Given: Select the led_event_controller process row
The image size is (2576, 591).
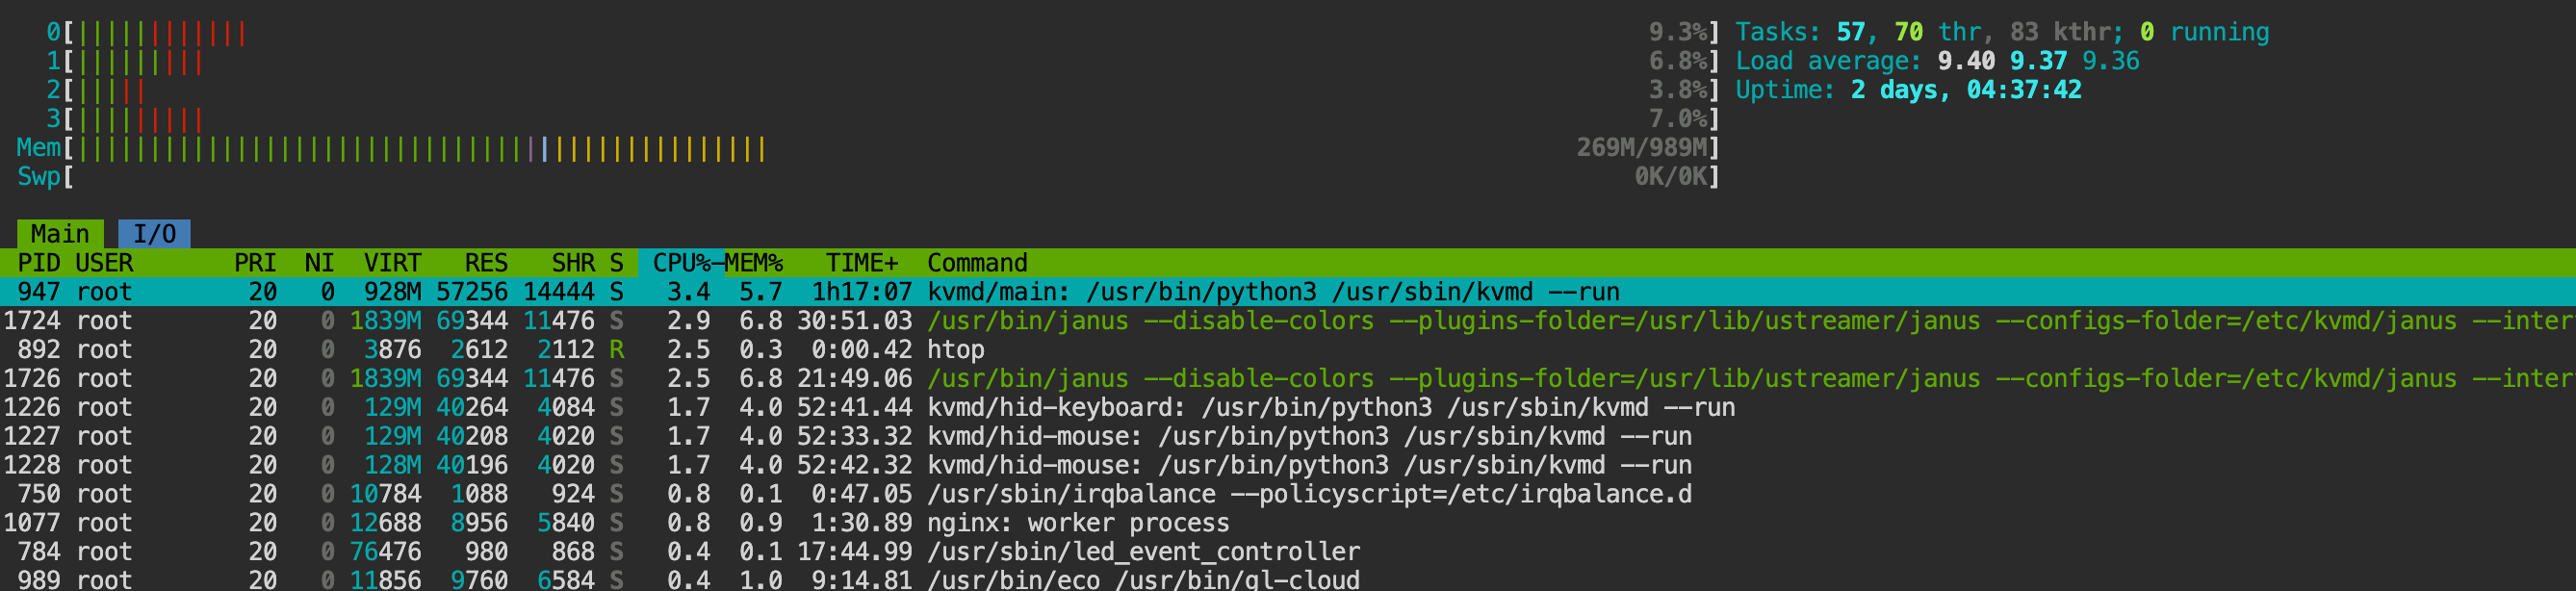Looking at the screenshot, I should click(x=1288, y=553).
